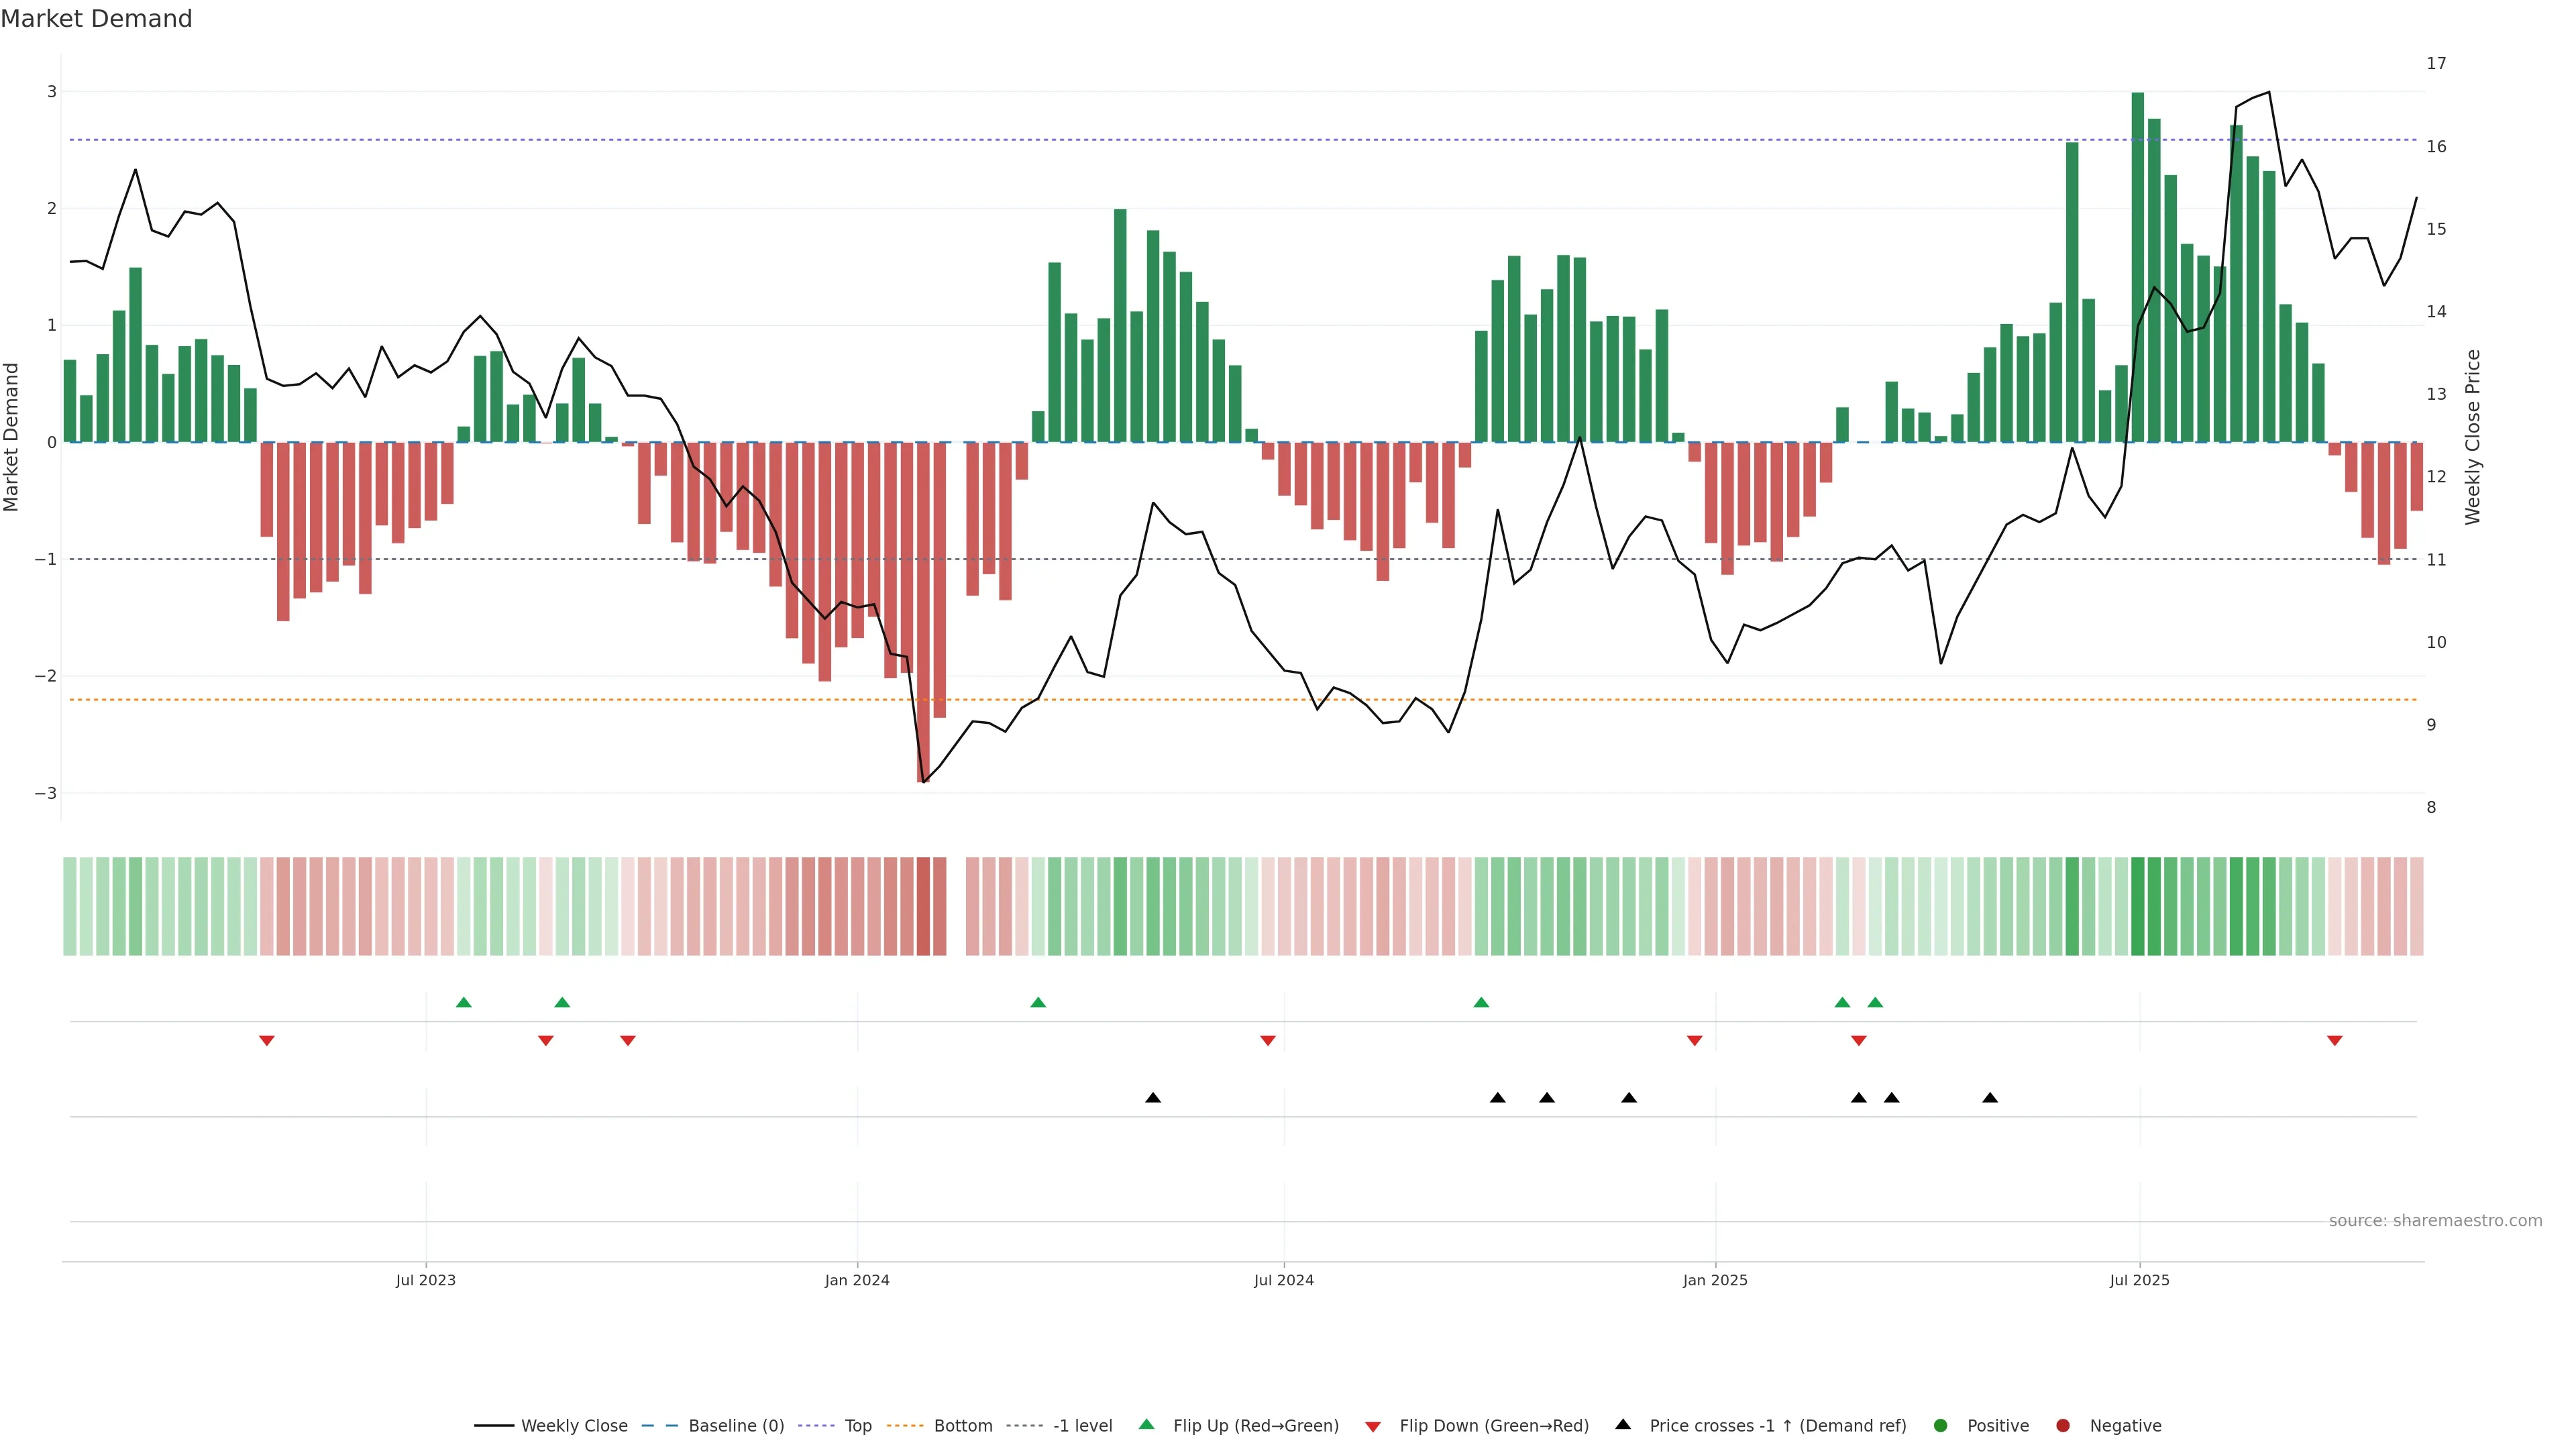
Task: Click the first black triangle marker before Jul 2024
Action: (x=1153, y=1098)
